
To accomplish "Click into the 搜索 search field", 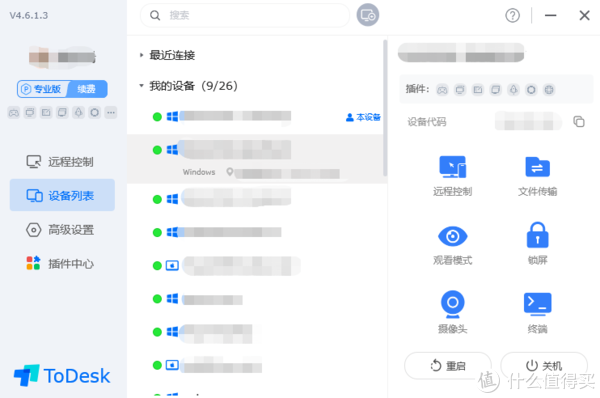I will [x=245, y=15].
